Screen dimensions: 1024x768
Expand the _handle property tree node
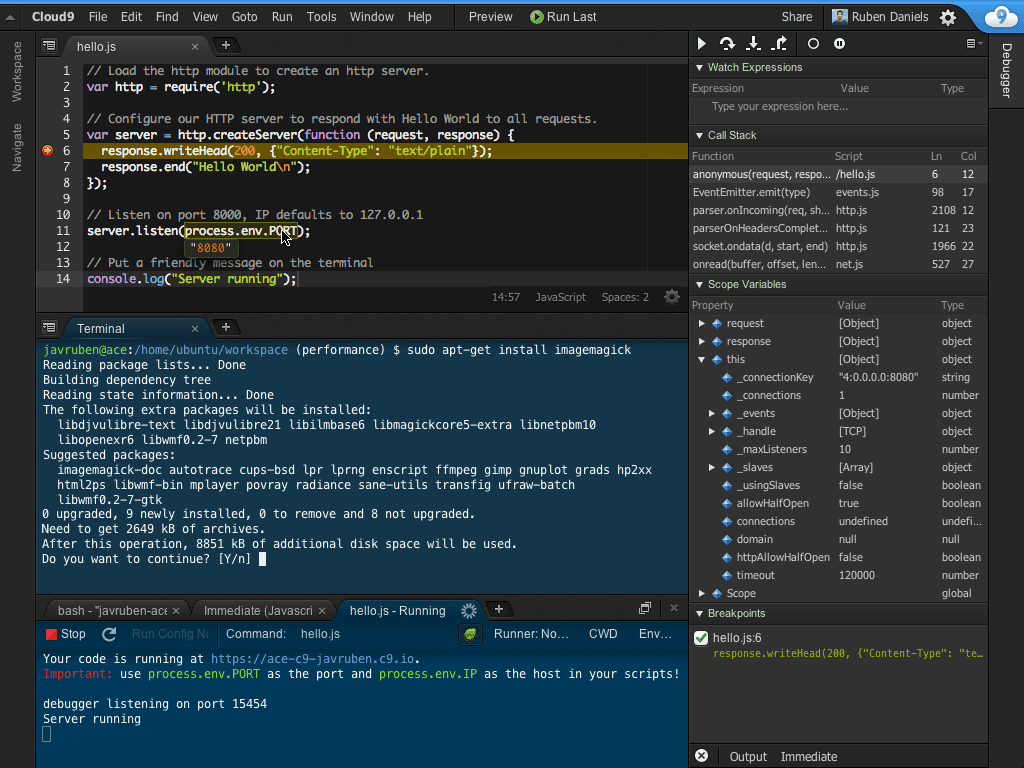[x=712, y=432]
